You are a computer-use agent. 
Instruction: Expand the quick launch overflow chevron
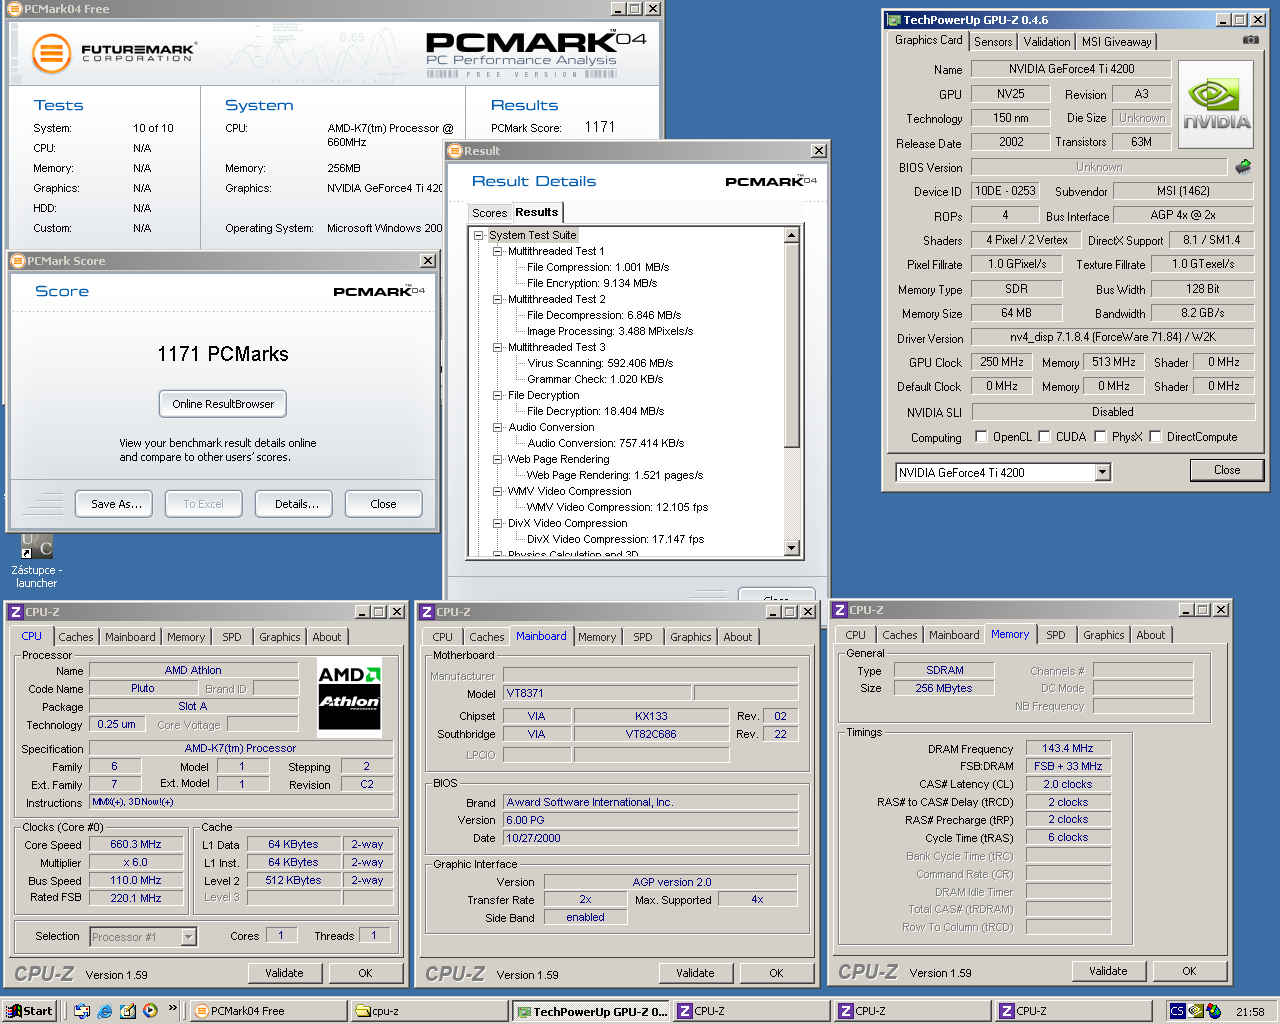(172, 1008)
